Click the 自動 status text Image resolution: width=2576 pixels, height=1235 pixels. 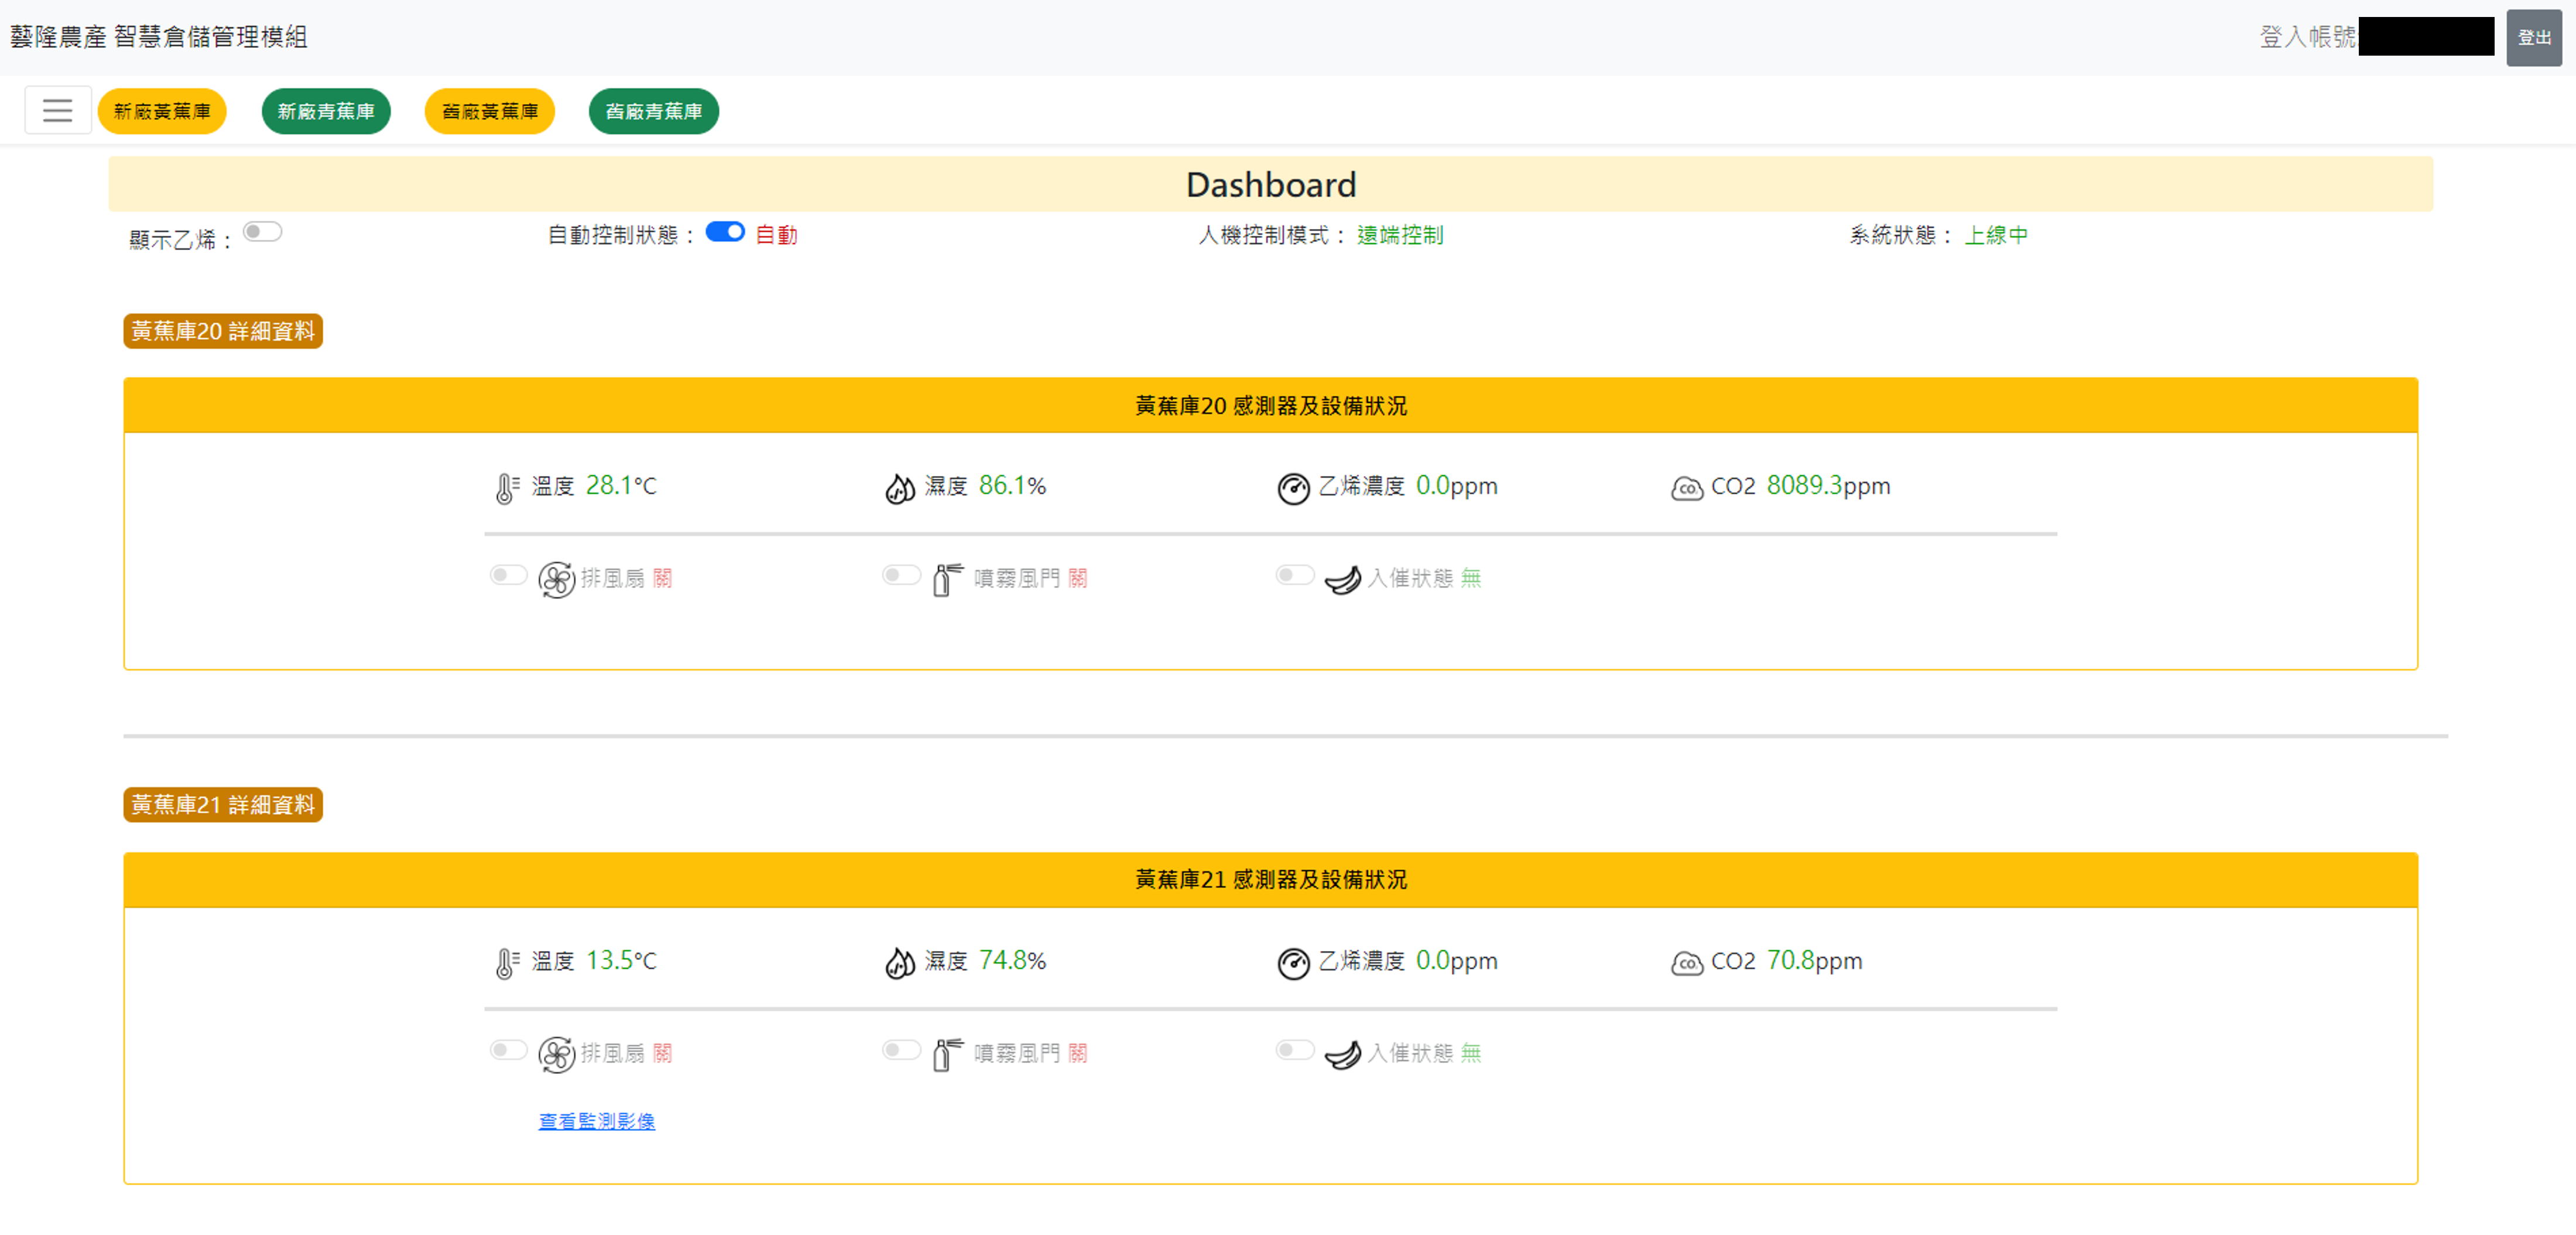click(777, 235)
